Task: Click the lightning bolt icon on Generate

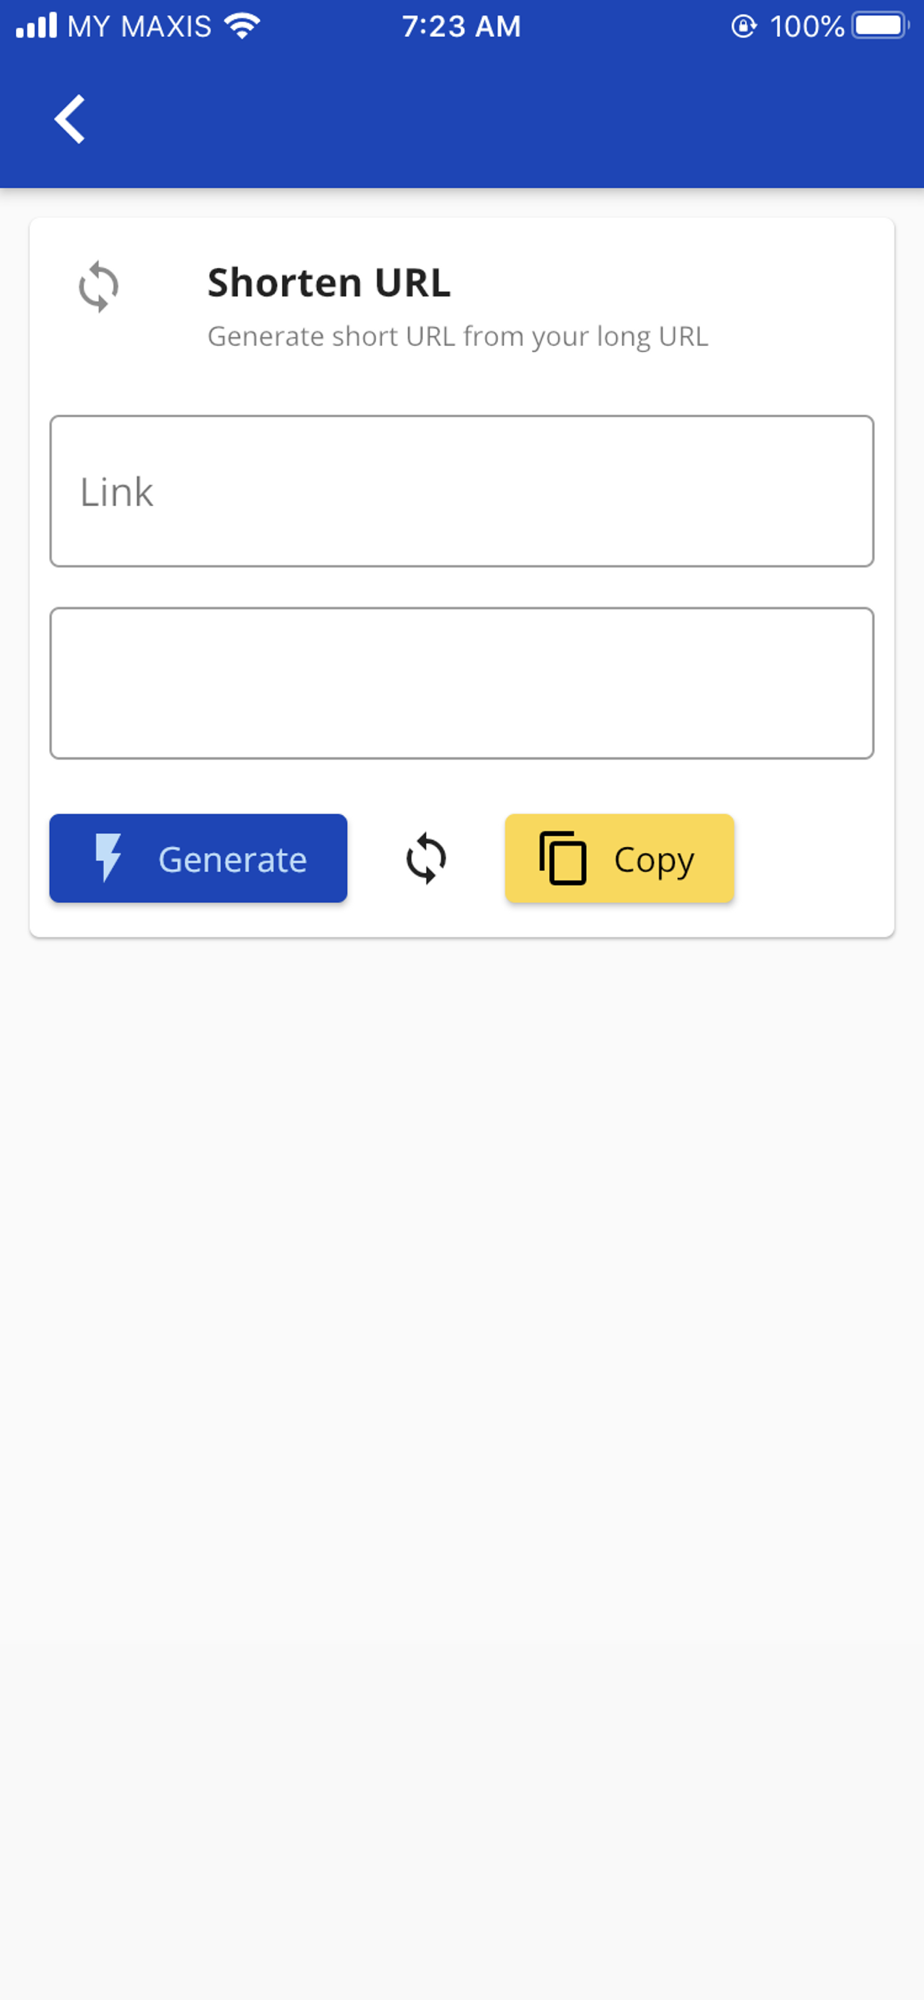Action: [x=108, y=858]
